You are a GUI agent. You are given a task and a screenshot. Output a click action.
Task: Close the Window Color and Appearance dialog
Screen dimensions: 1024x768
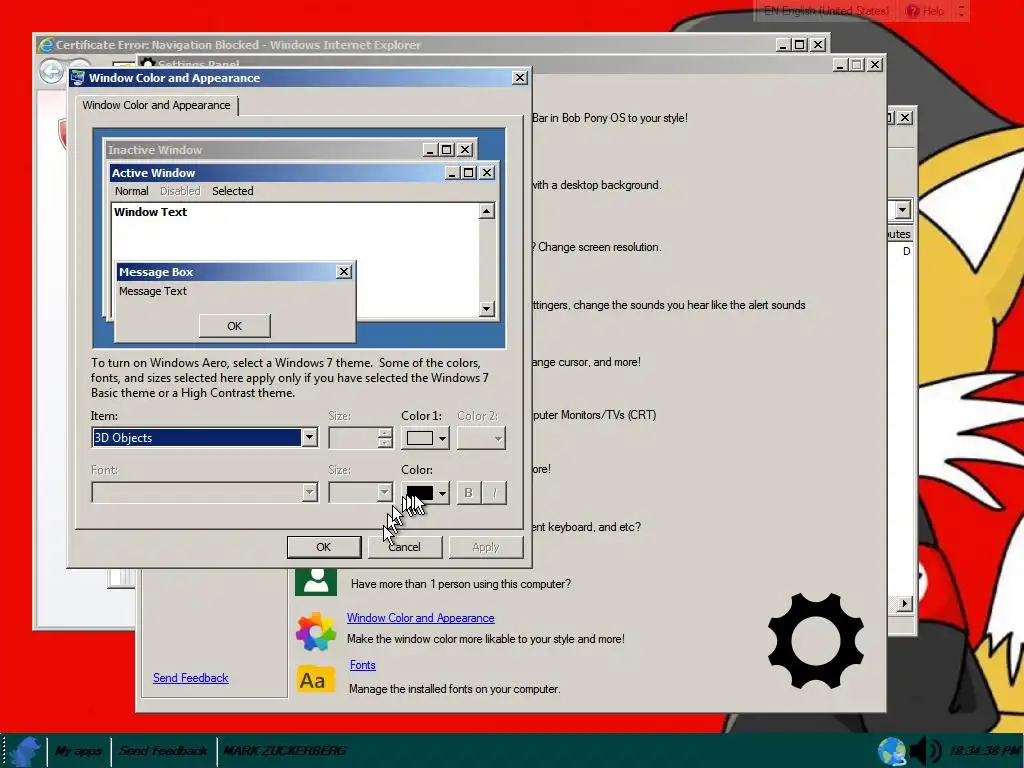click(520, 78)
